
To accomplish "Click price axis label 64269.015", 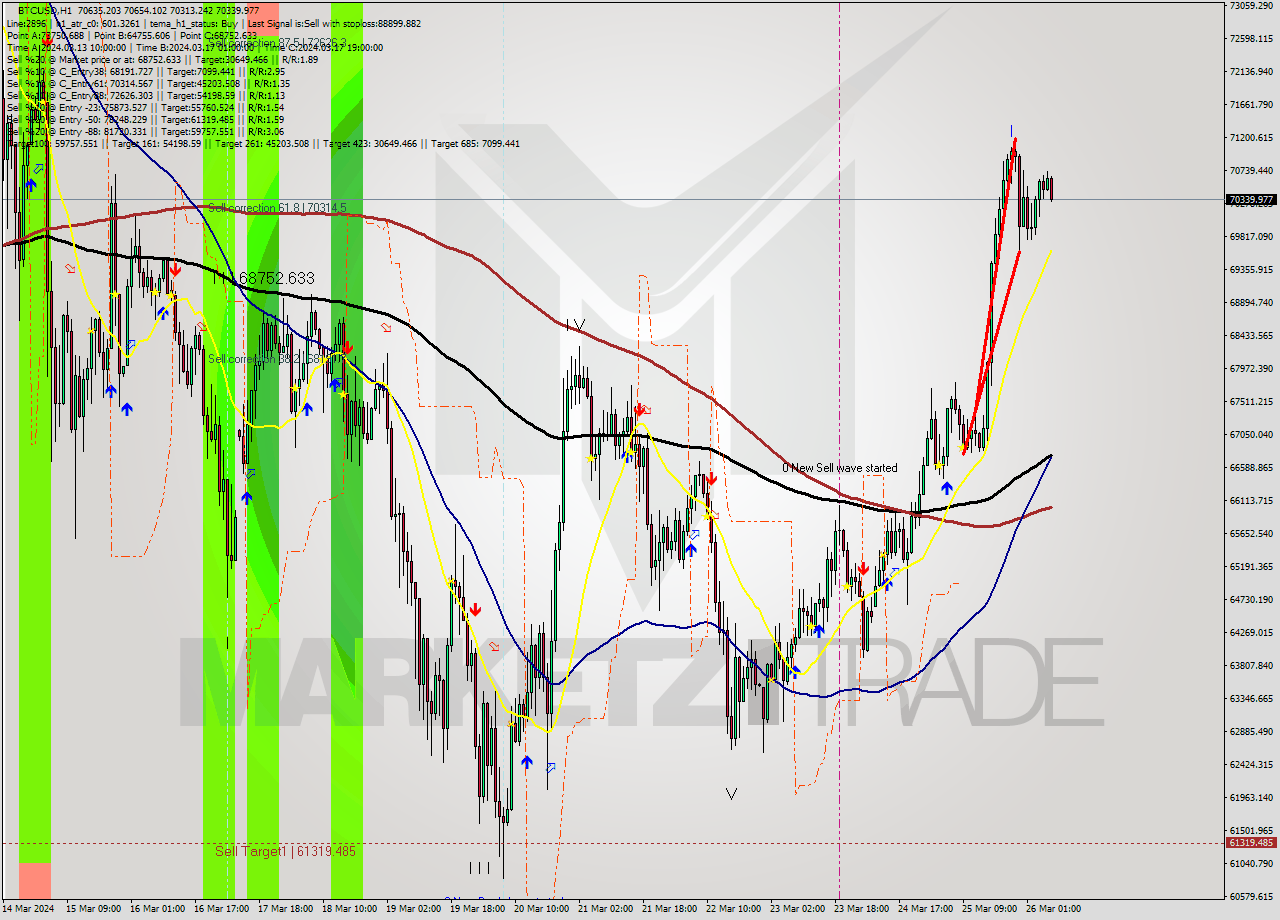I will coord(1250,633).
